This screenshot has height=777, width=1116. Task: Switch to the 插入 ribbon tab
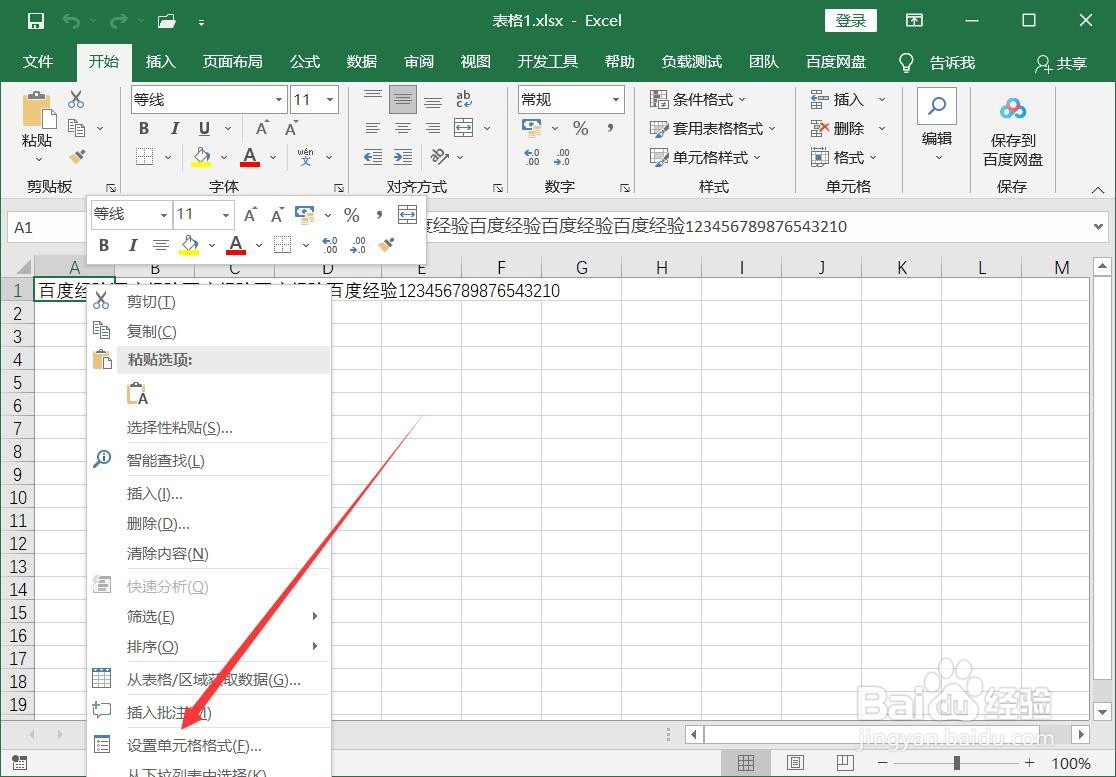tap(160, 62)
